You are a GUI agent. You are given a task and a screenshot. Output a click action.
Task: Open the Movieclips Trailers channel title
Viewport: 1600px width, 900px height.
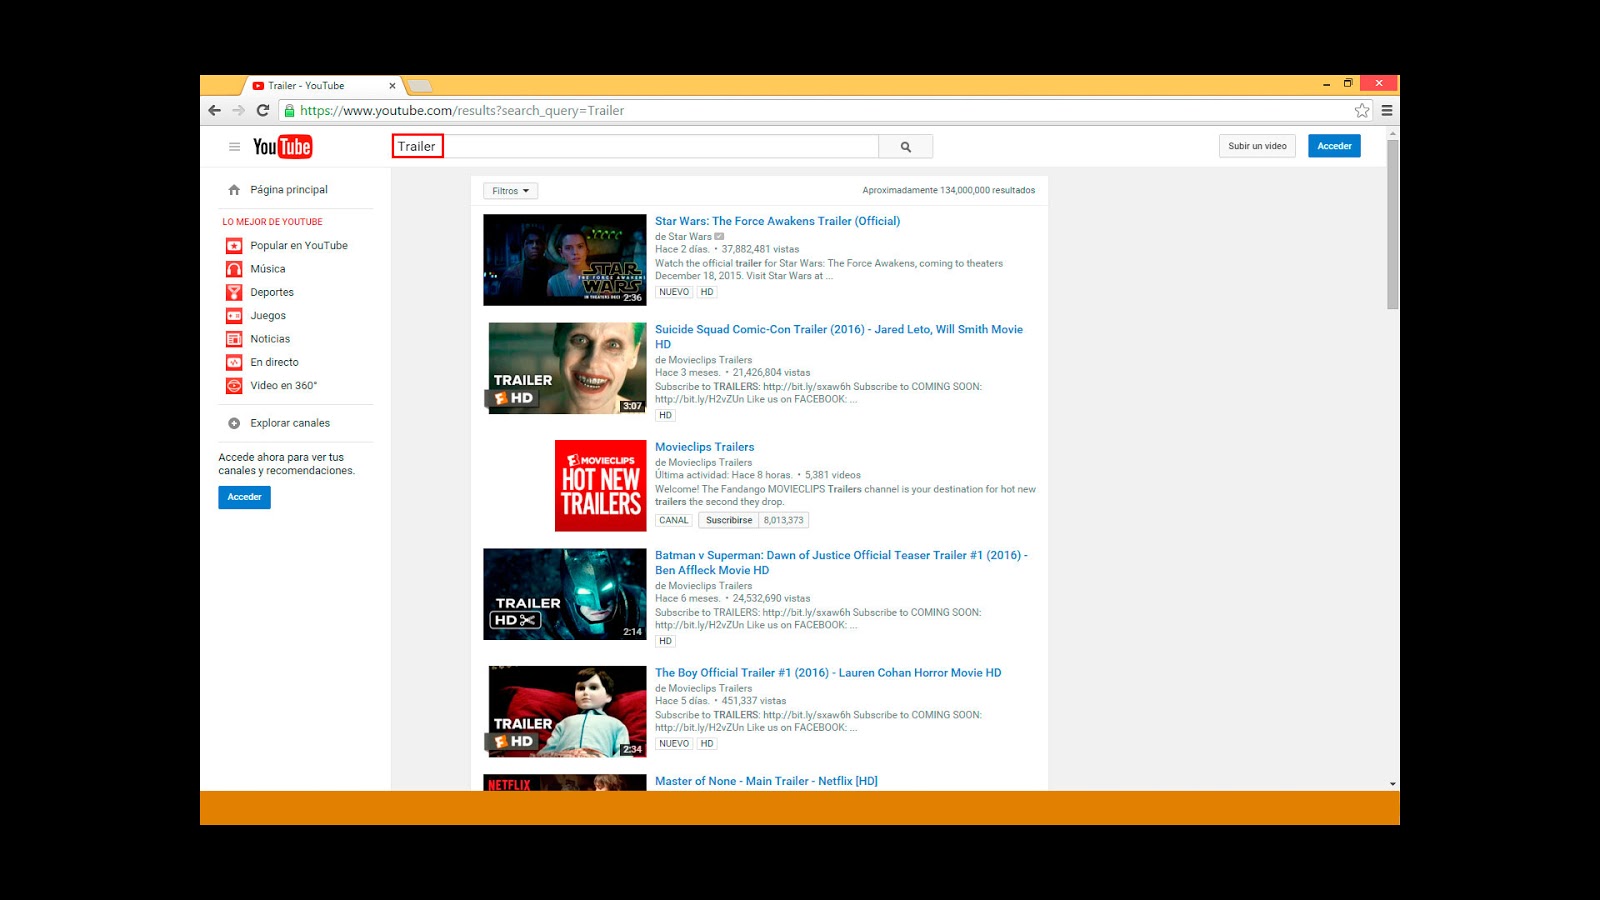(704, 447)
